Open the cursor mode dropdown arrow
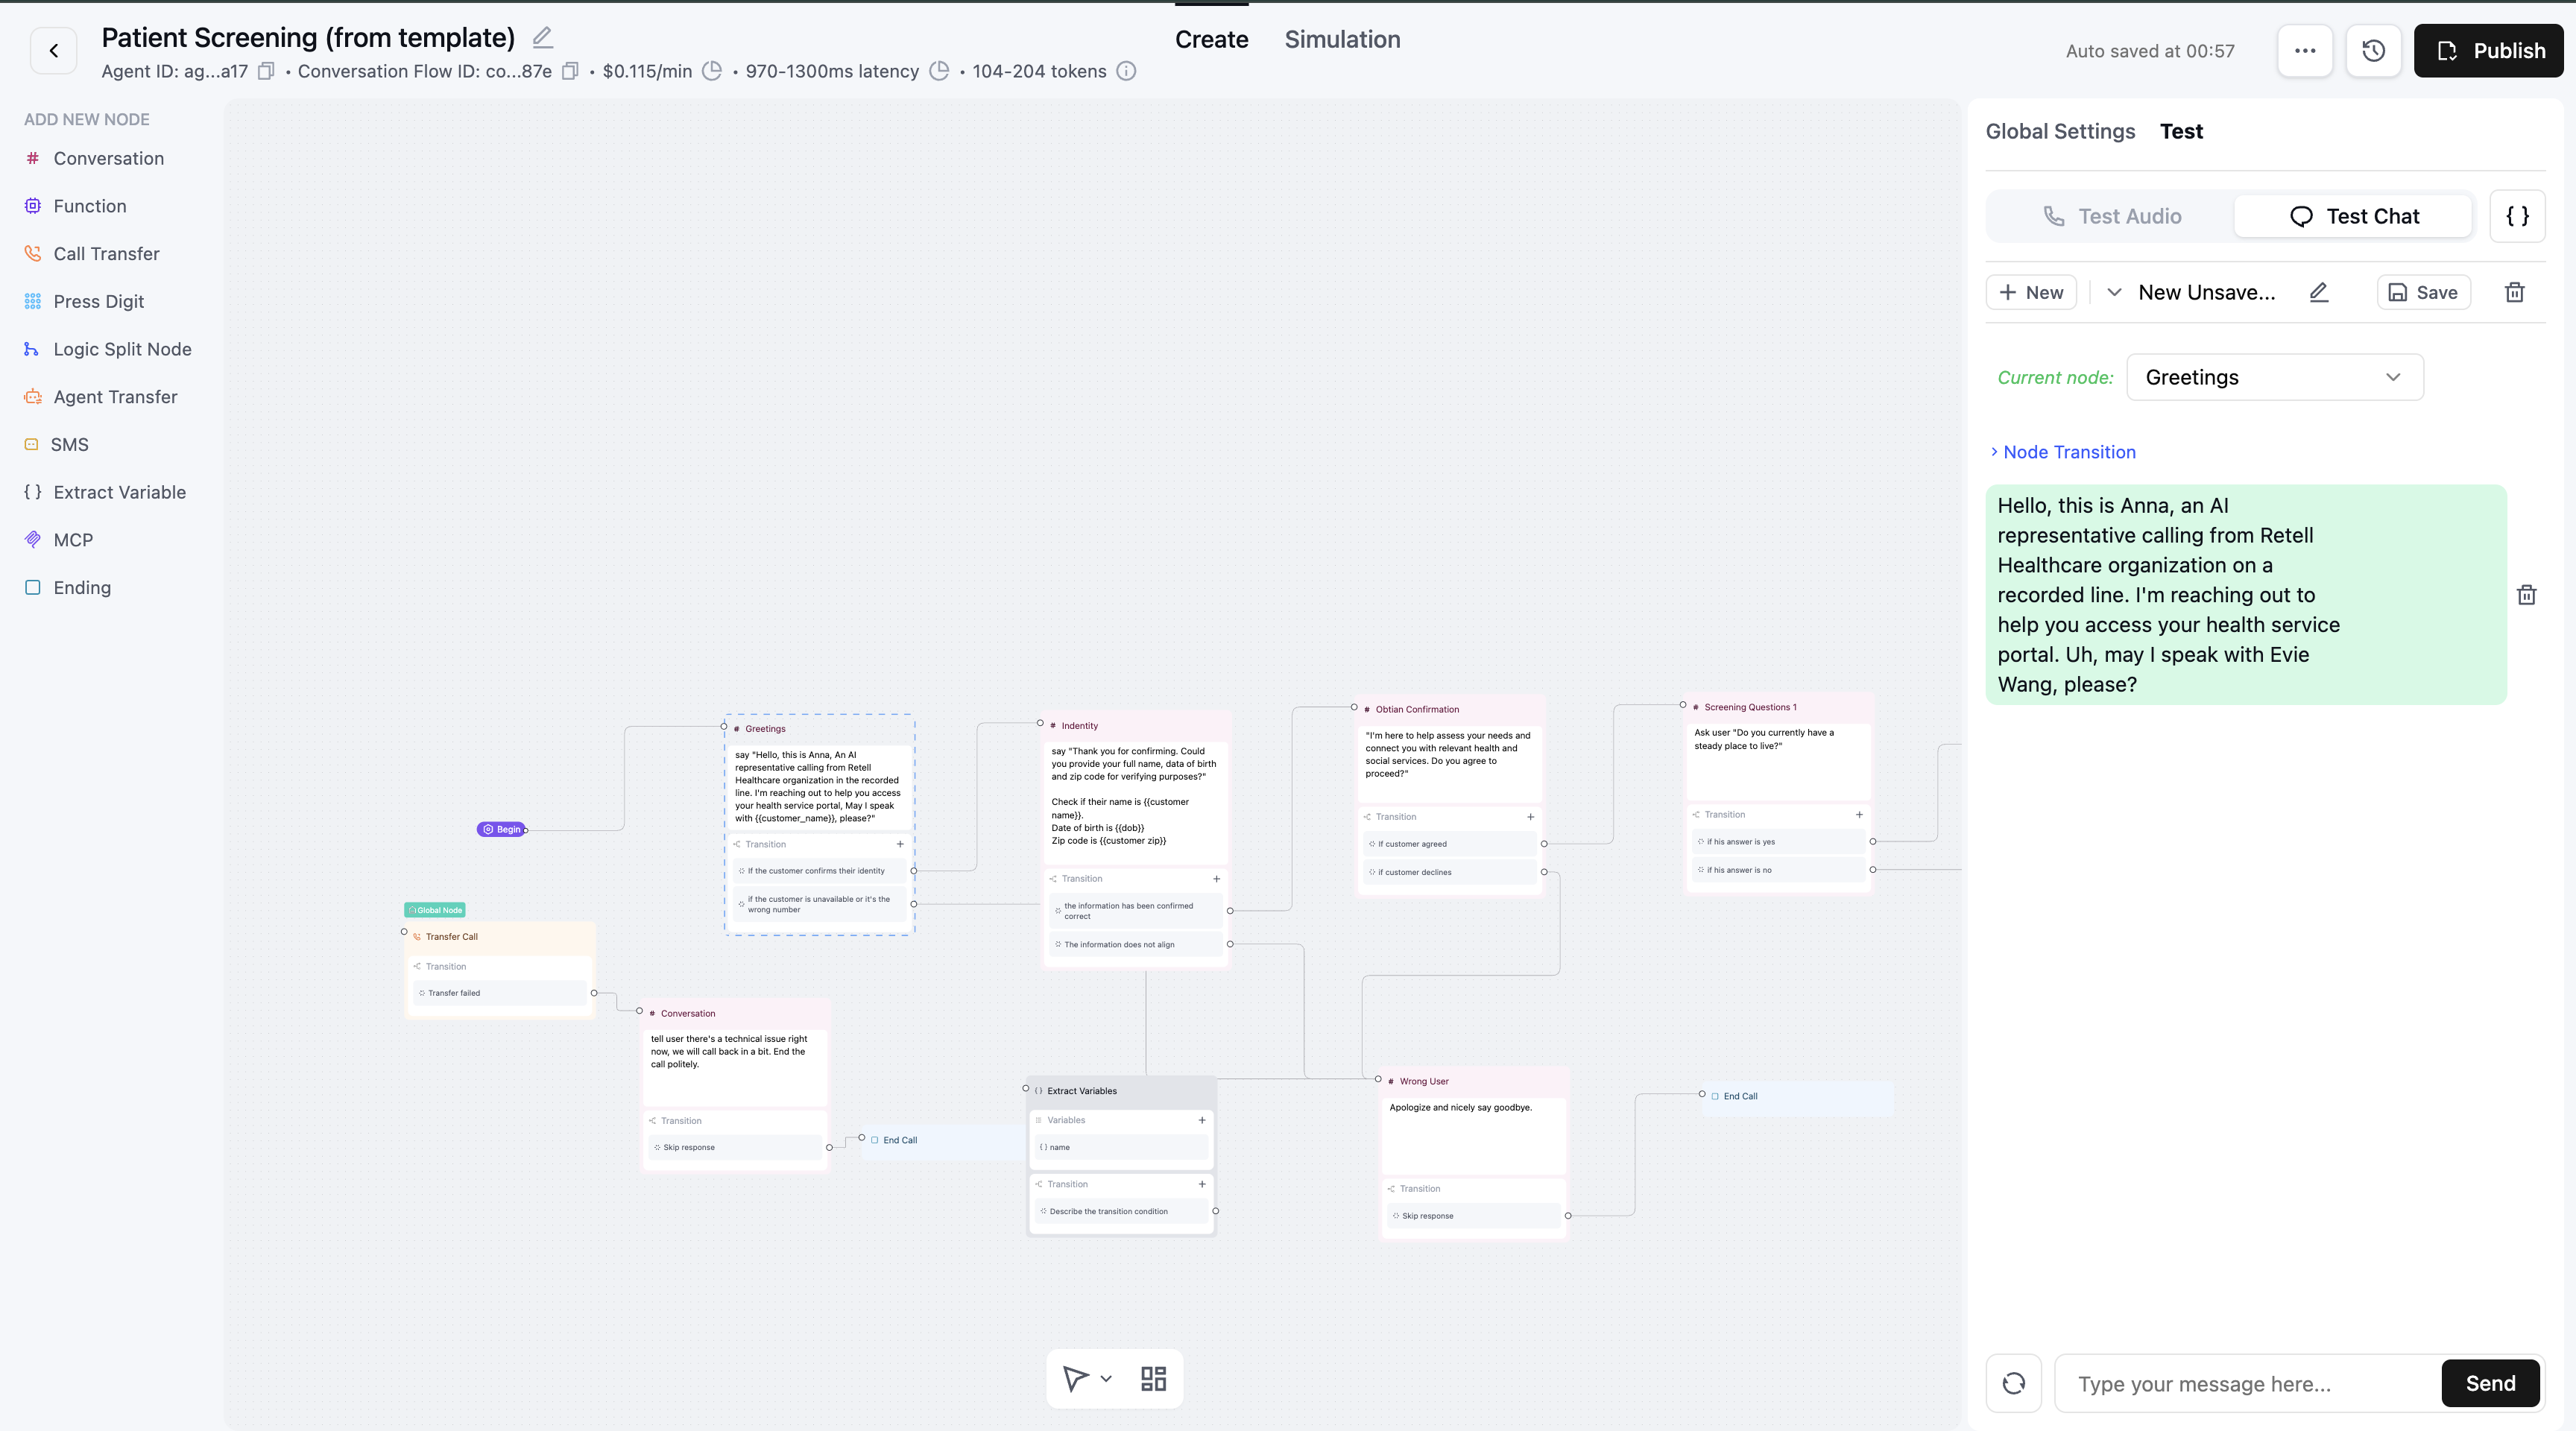This screenshot has width=2576, height=1431. tap(1106, 1379)
